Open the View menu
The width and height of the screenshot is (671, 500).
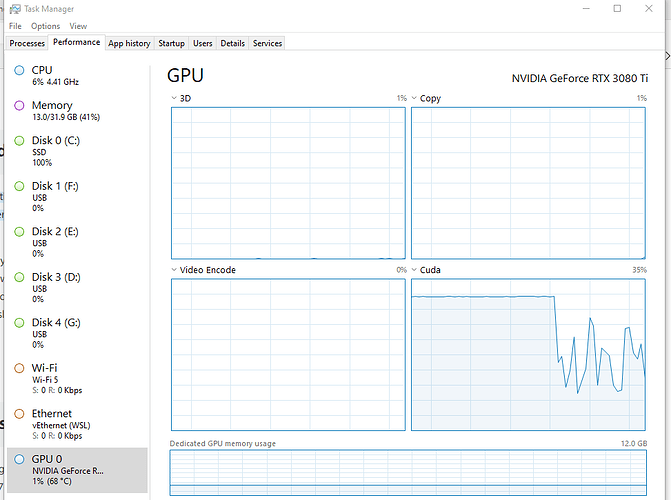78,26
